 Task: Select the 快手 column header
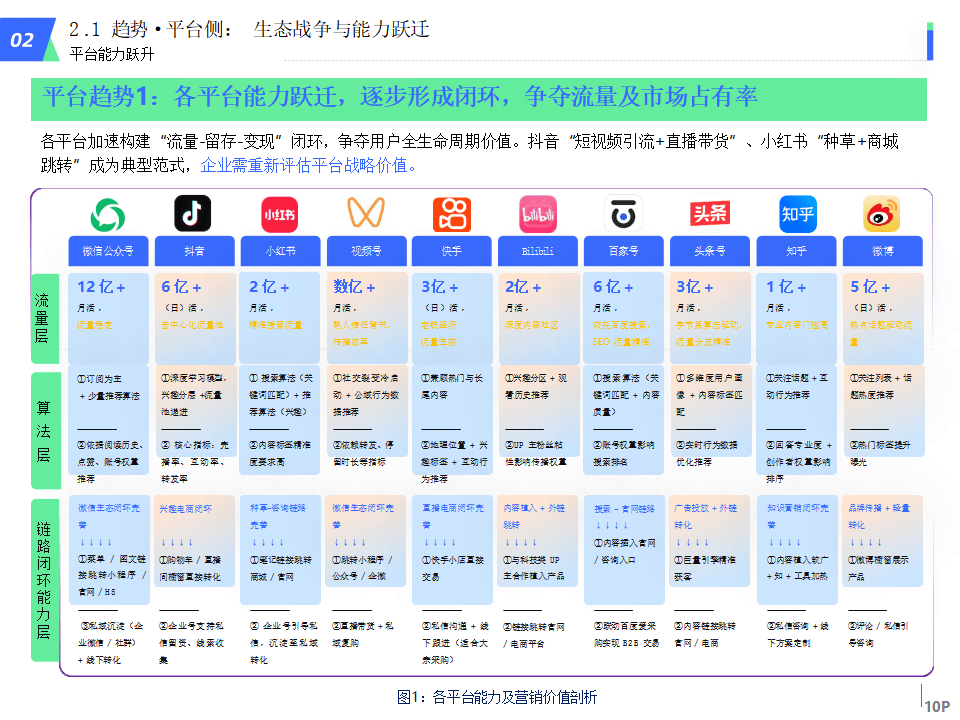(452, 251)
